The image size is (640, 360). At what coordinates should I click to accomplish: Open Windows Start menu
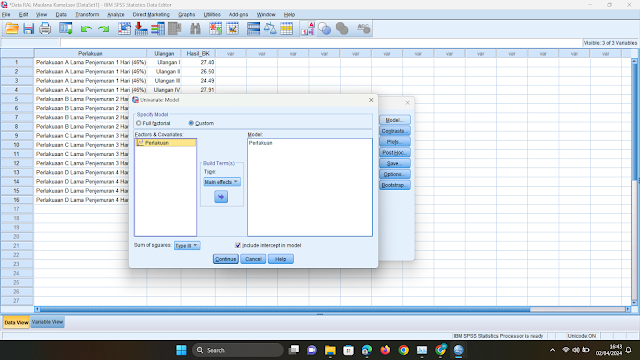tap(181, 350)
